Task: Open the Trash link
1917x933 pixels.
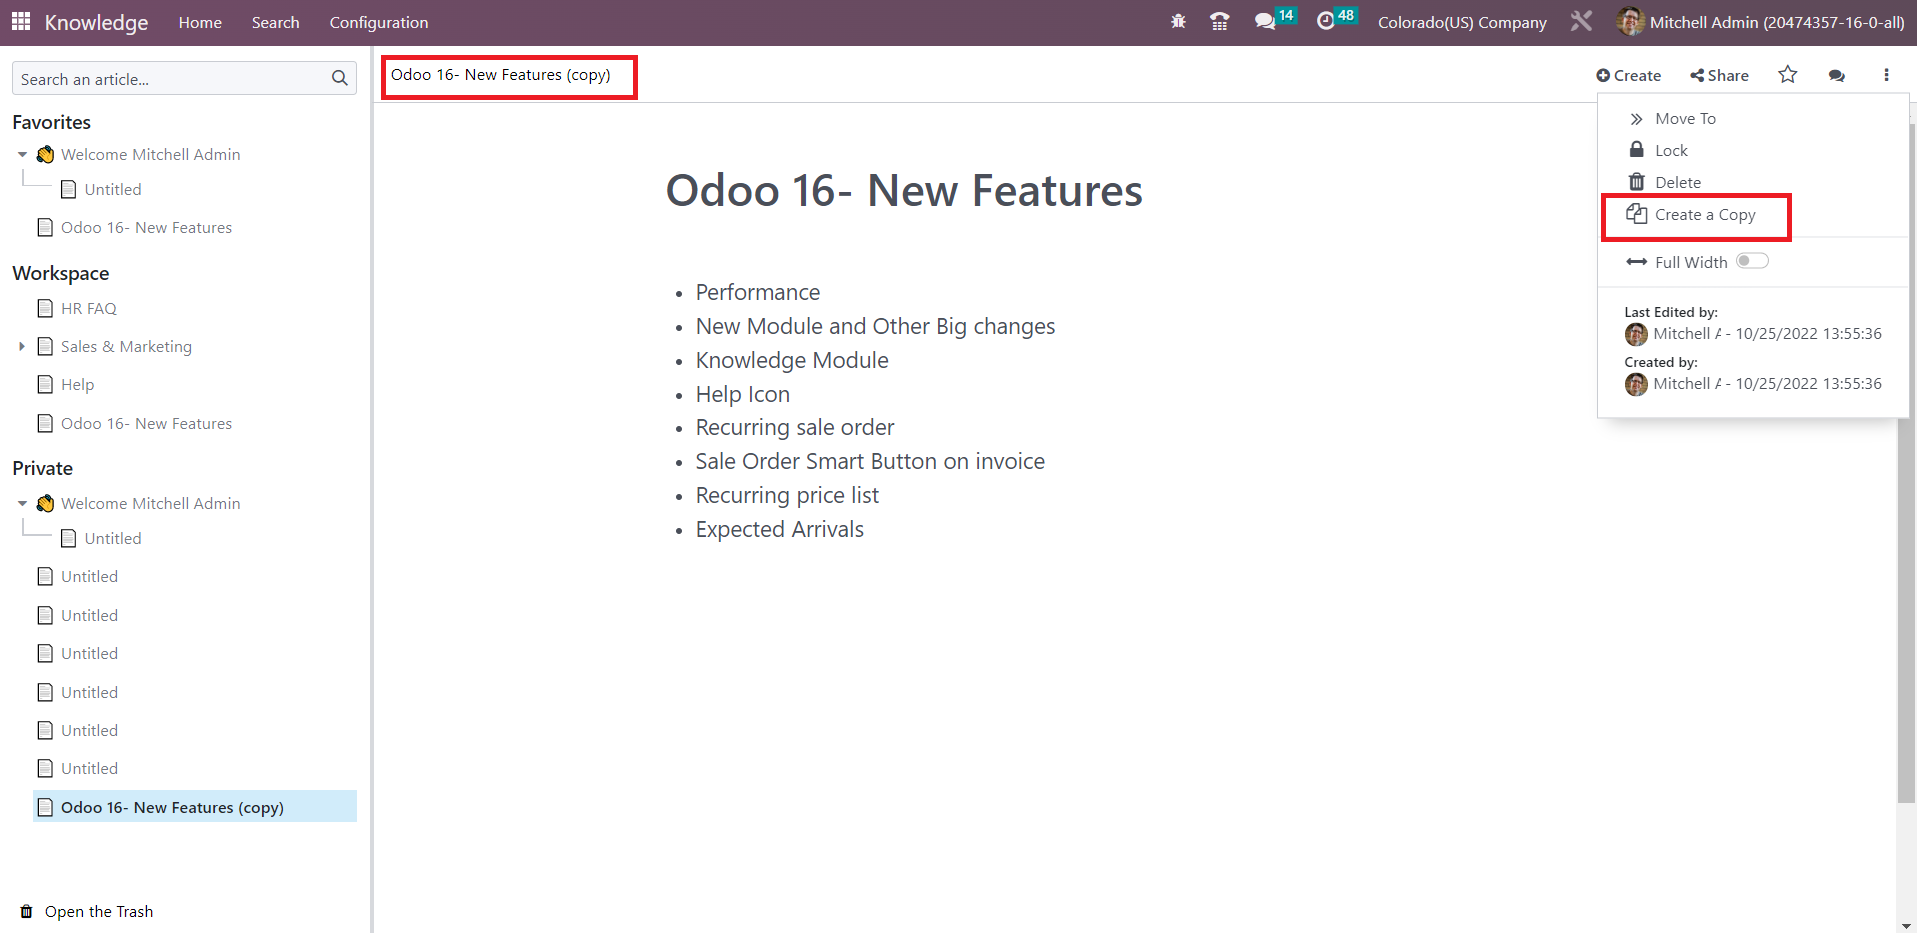Action: click(99, 911)
